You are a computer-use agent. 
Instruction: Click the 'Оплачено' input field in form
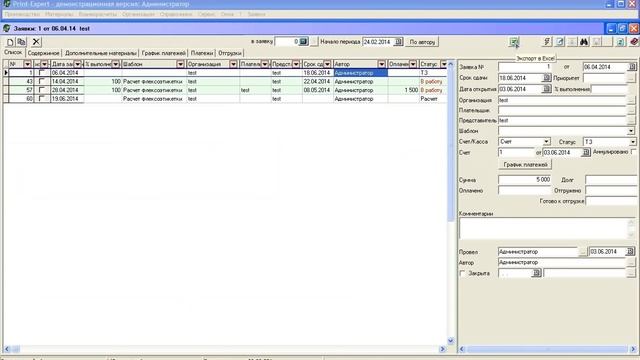[x=524, y=190]
